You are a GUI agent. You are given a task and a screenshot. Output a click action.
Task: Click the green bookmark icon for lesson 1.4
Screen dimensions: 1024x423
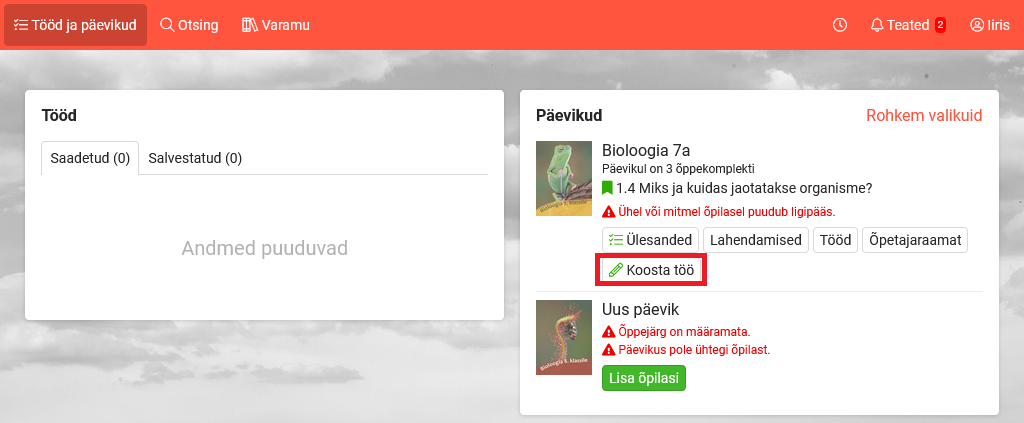tap(607, 188)
